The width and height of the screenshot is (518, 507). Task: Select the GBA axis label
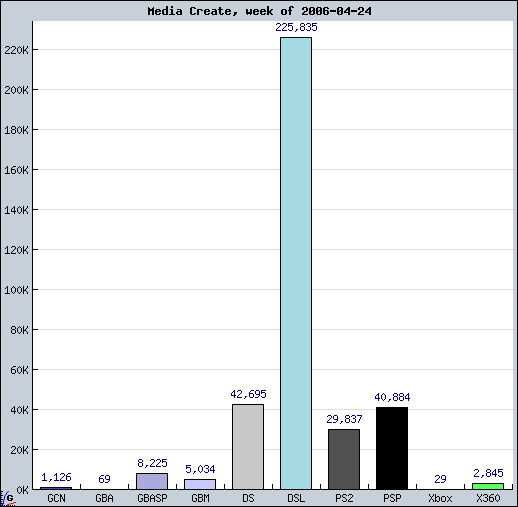point(104,498)
